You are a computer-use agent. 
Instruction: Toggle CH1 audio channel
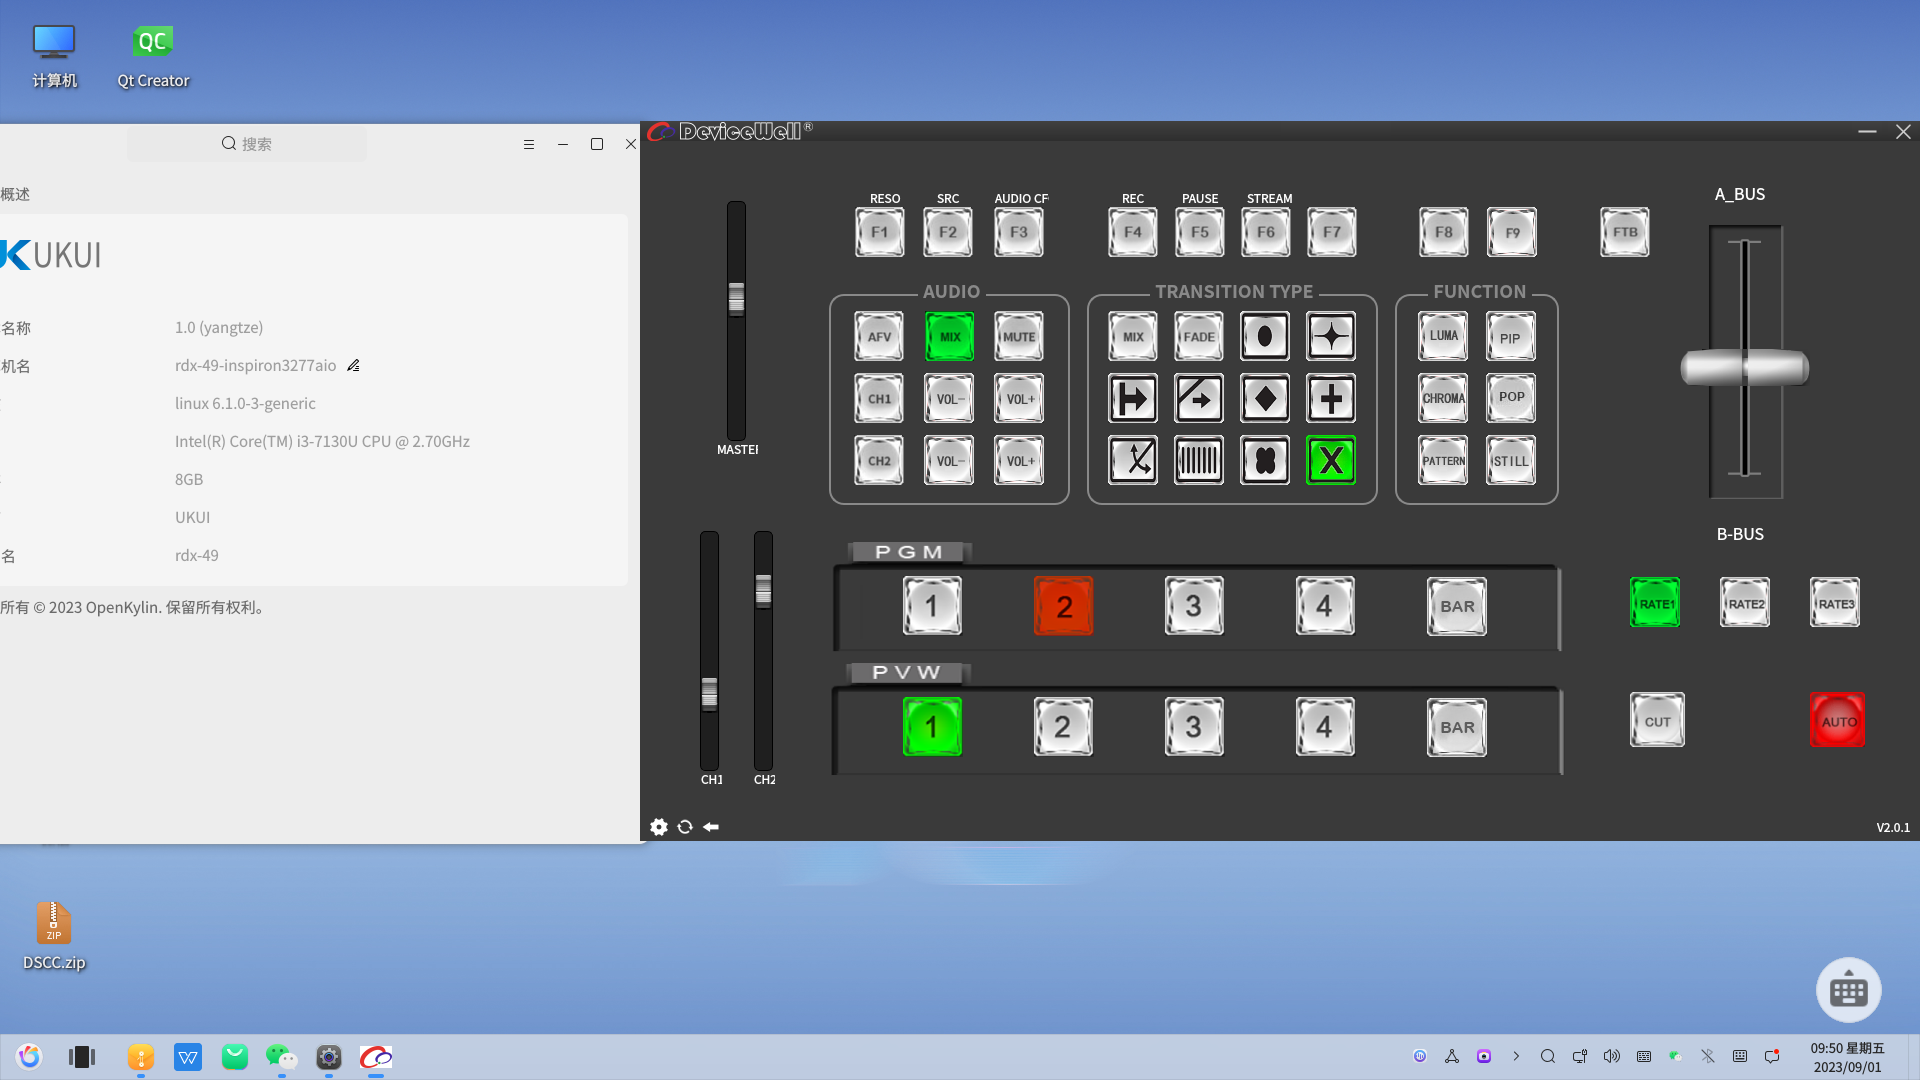coord(879,399)
